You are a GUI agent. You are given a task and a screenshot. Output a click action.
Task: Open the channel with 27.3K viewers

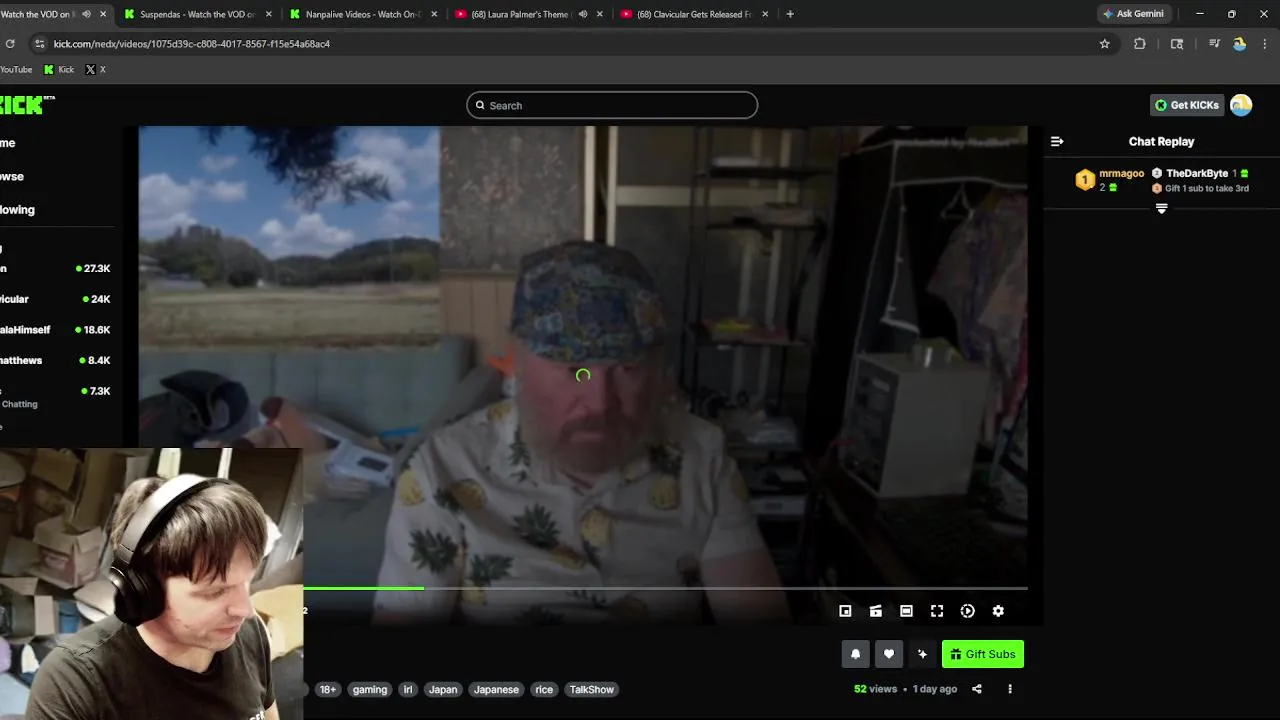(57, 269)
